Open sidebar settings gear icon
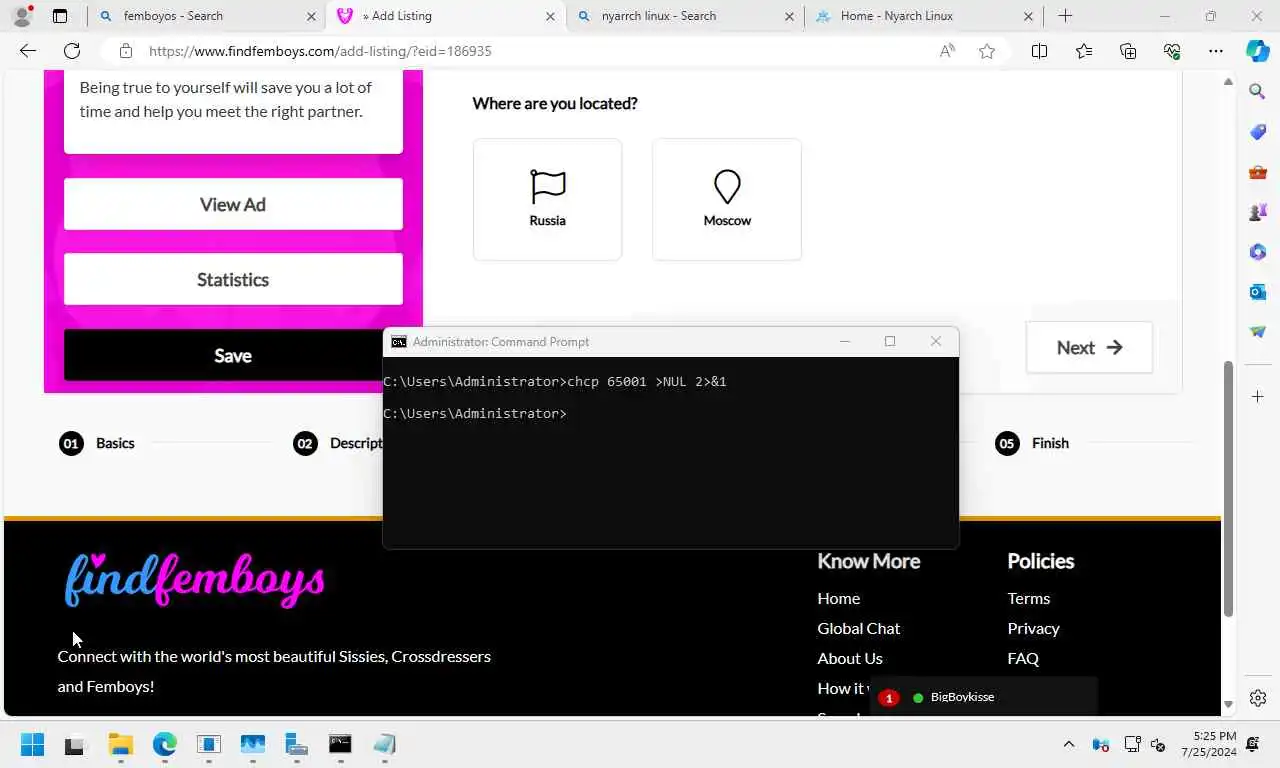 1258,698
